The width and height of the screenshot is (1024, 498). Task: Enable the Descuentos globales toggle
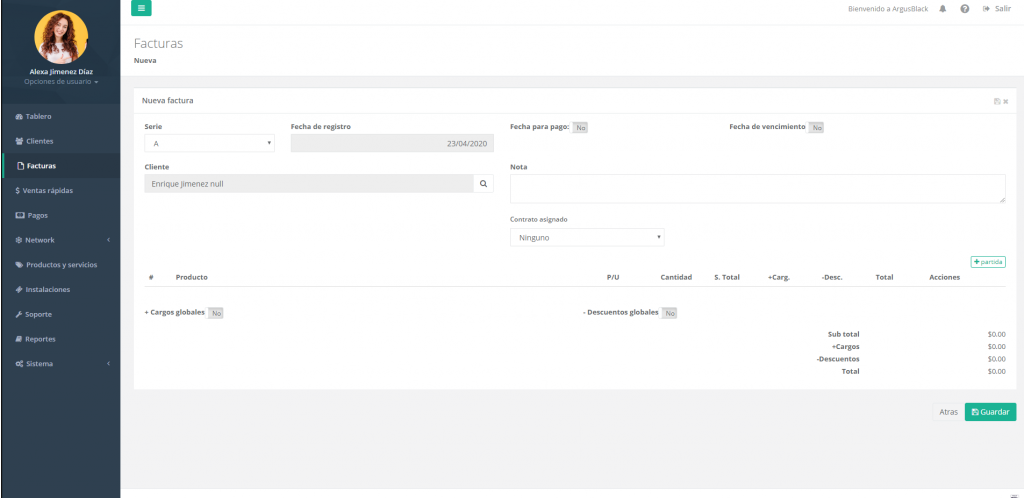pos(669,313)
